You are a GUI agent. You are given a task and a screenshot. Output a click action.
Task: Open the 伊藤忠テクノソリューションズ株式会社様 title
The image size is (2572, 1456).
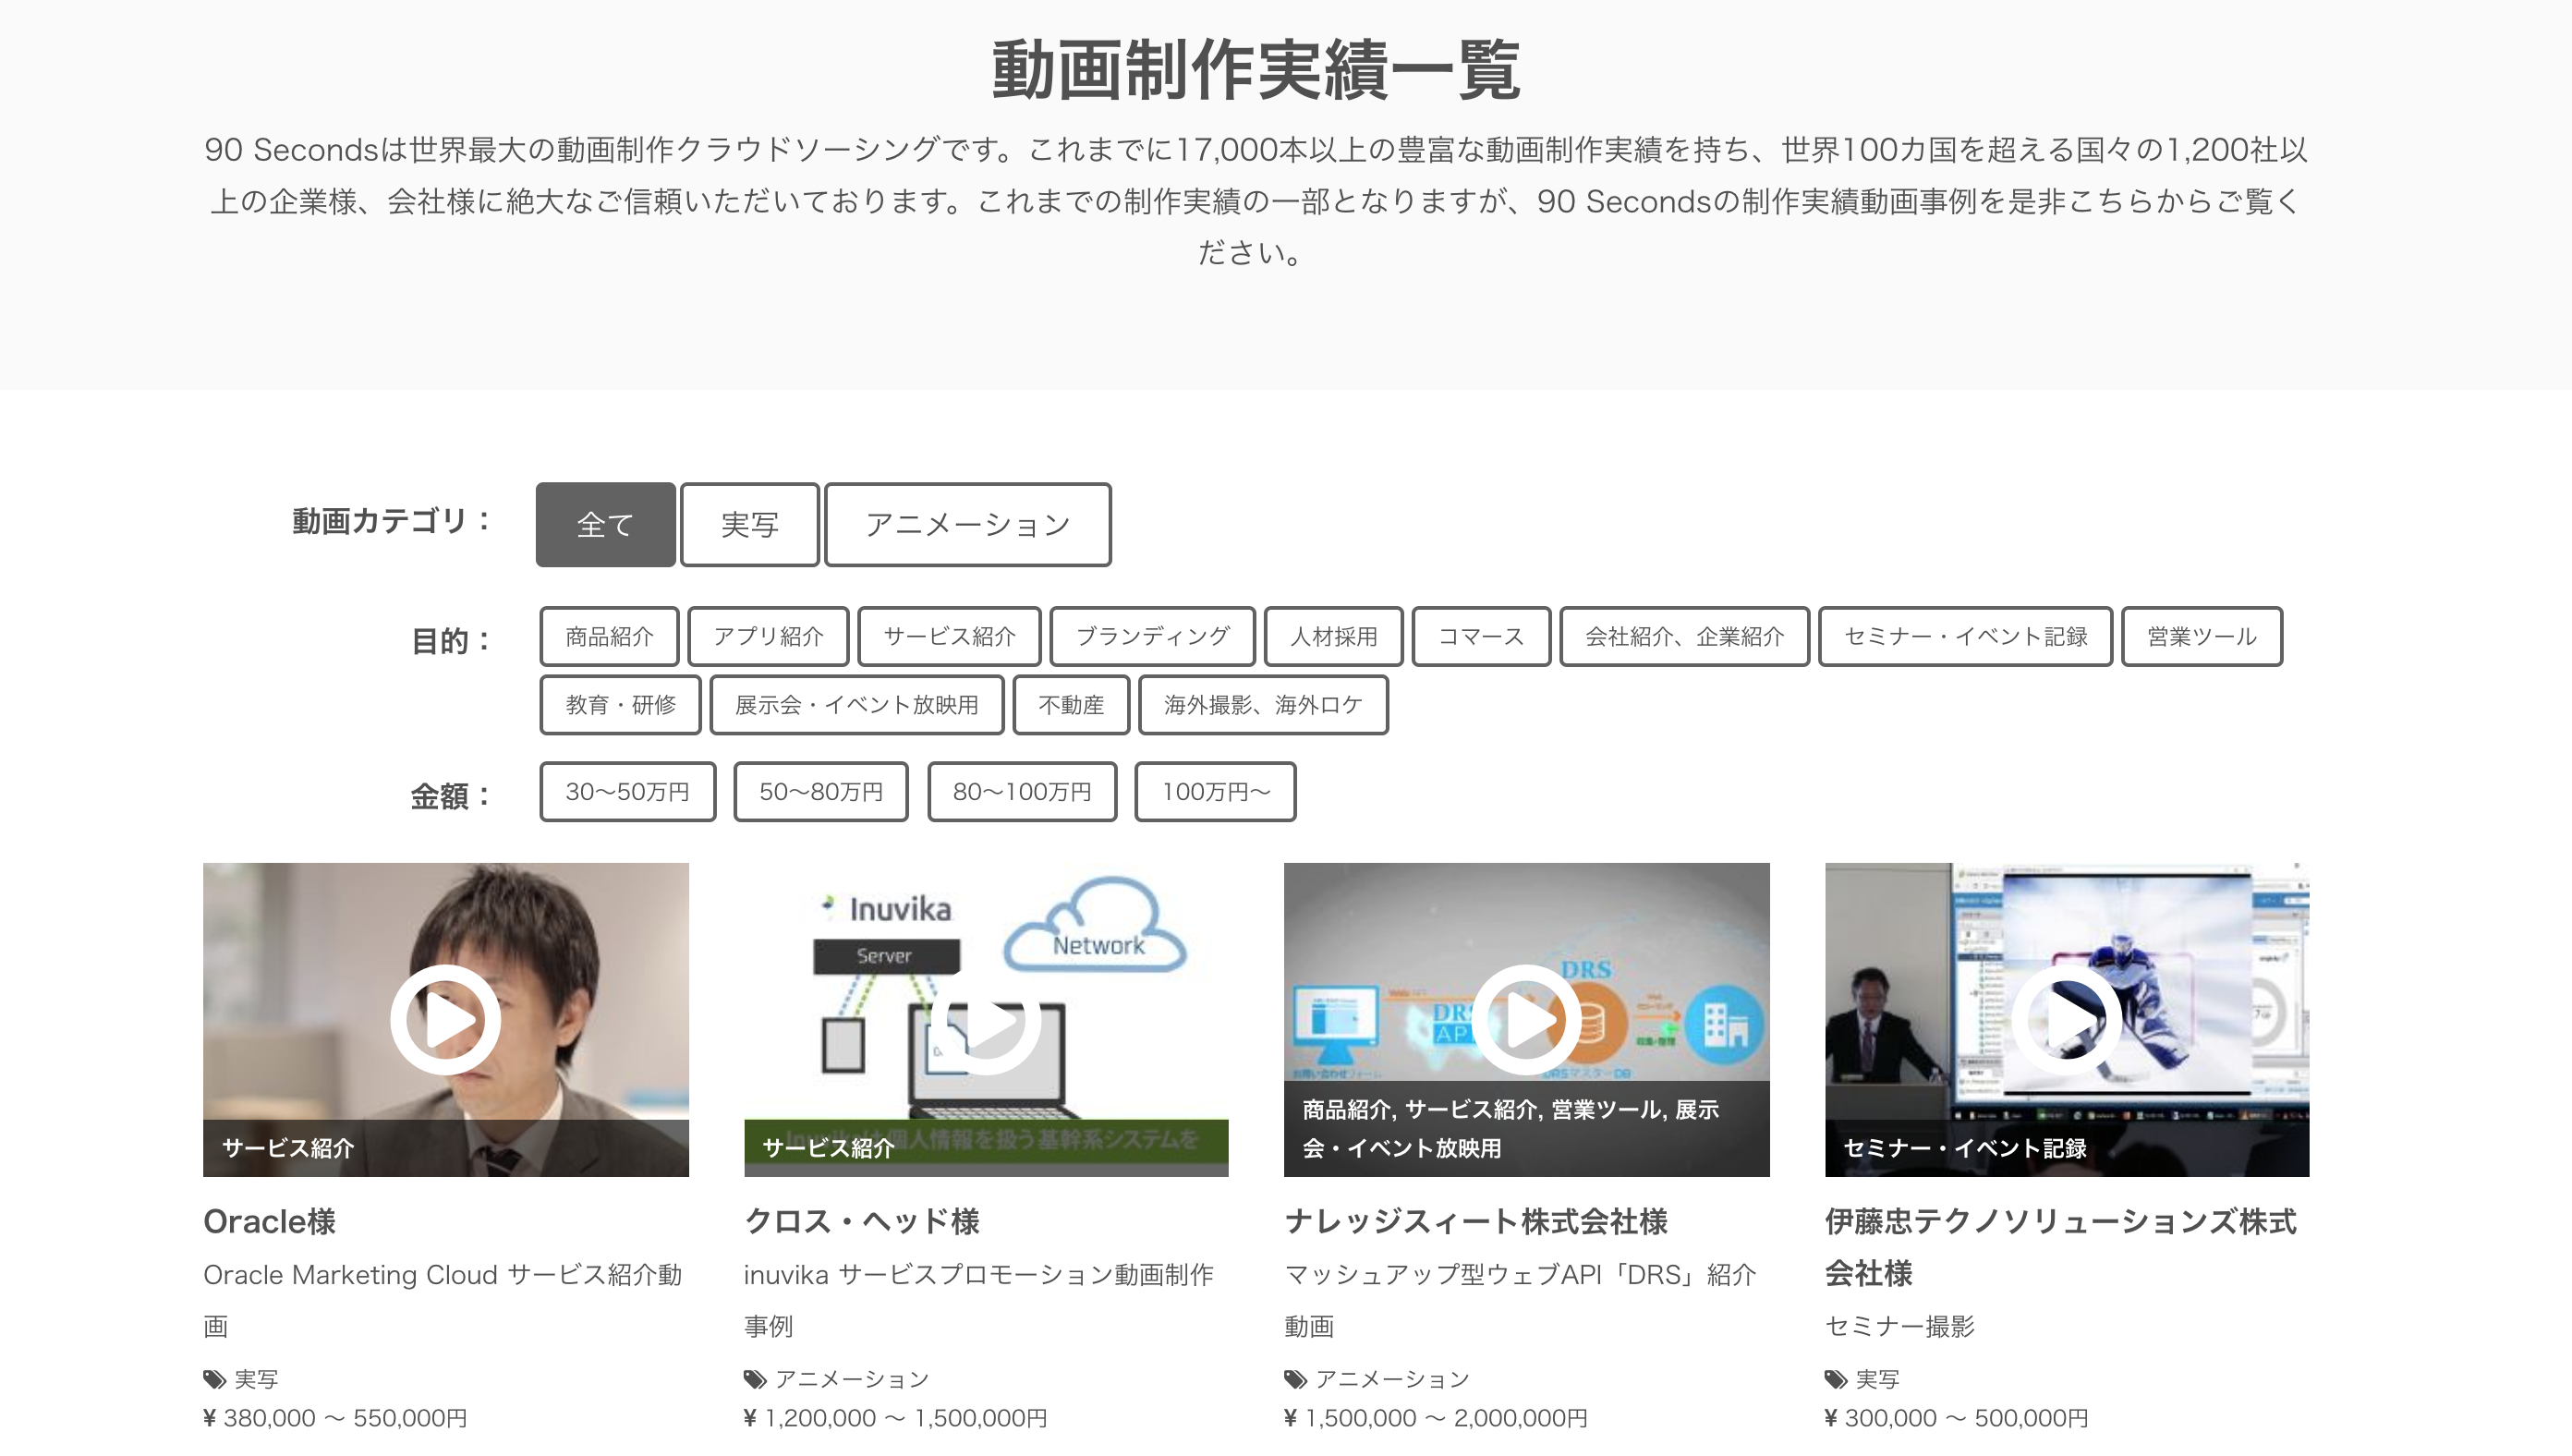[2061, 1247]
